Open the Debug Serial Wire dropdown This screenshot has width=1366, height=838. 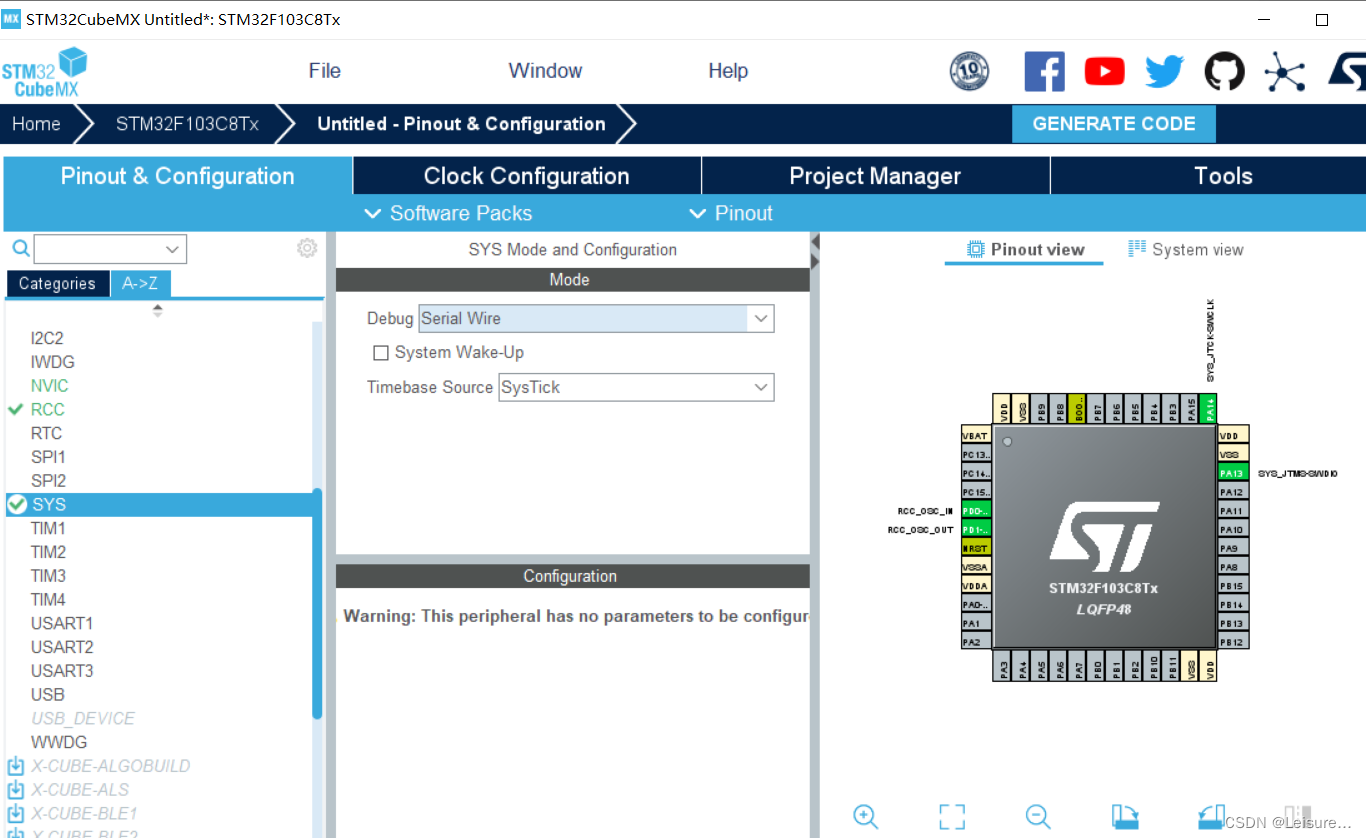761,319
